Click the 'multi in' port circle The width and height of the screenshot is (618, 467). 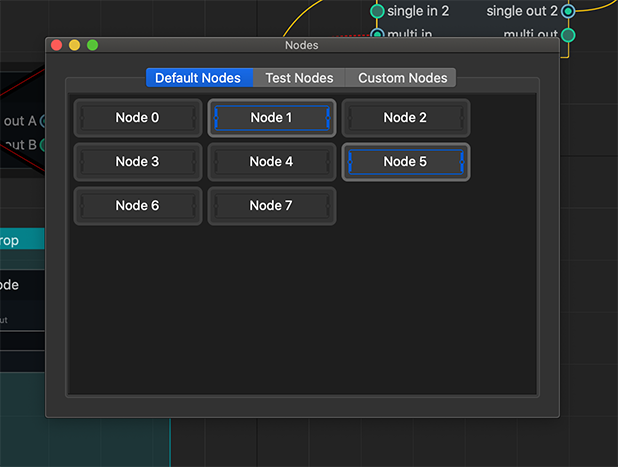377,35
